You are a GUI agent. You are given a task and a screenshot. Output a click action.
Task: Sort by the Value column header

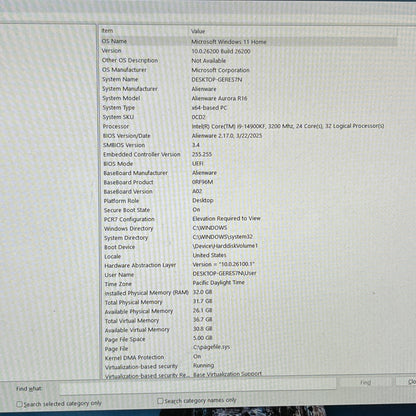pyautogui.click(x=293, y=31)
